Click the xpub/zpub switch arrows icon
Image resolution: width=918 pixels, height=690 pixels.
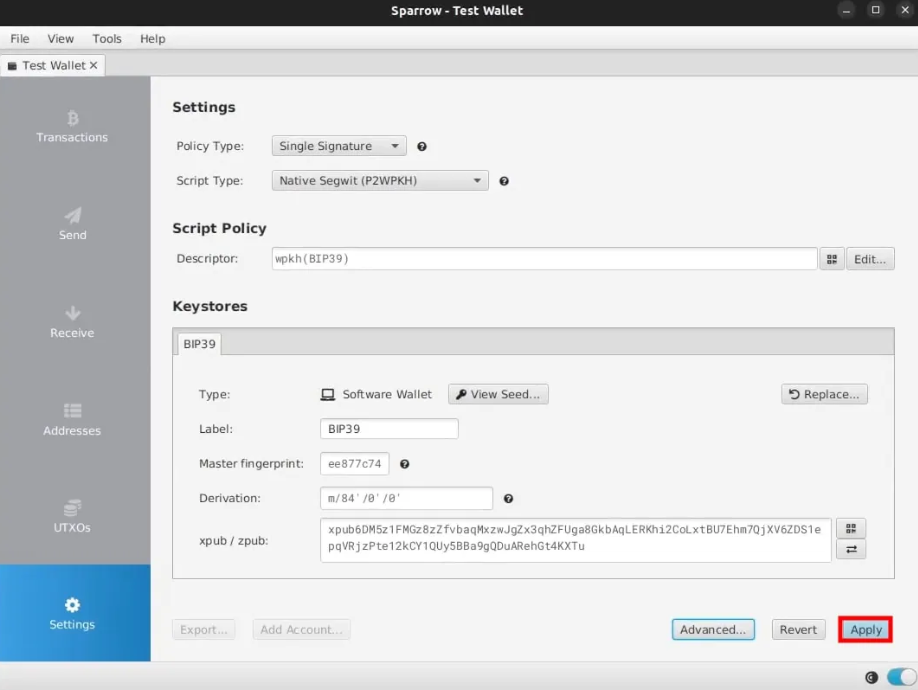coord(851,549)
